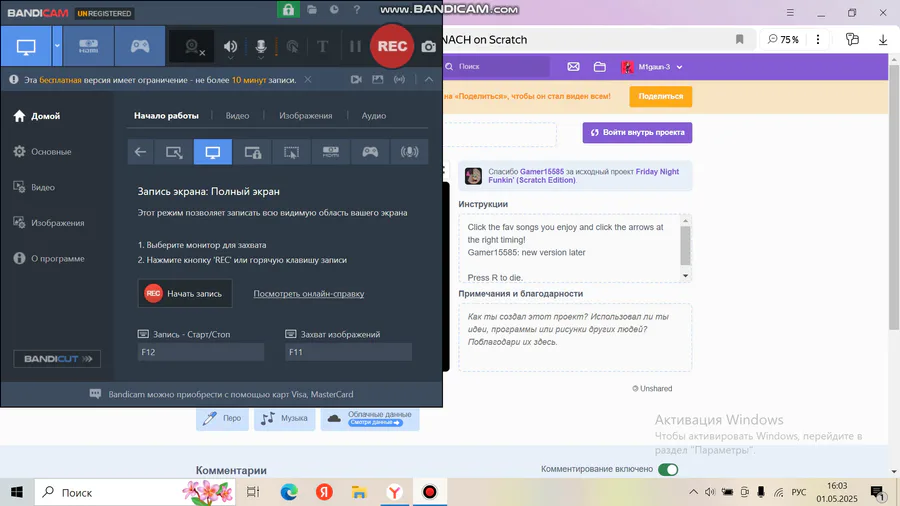The height and width of the screenshot is (506, 900).
Task: Select audio-only recording mode icon
Action: tap(409, 152)
